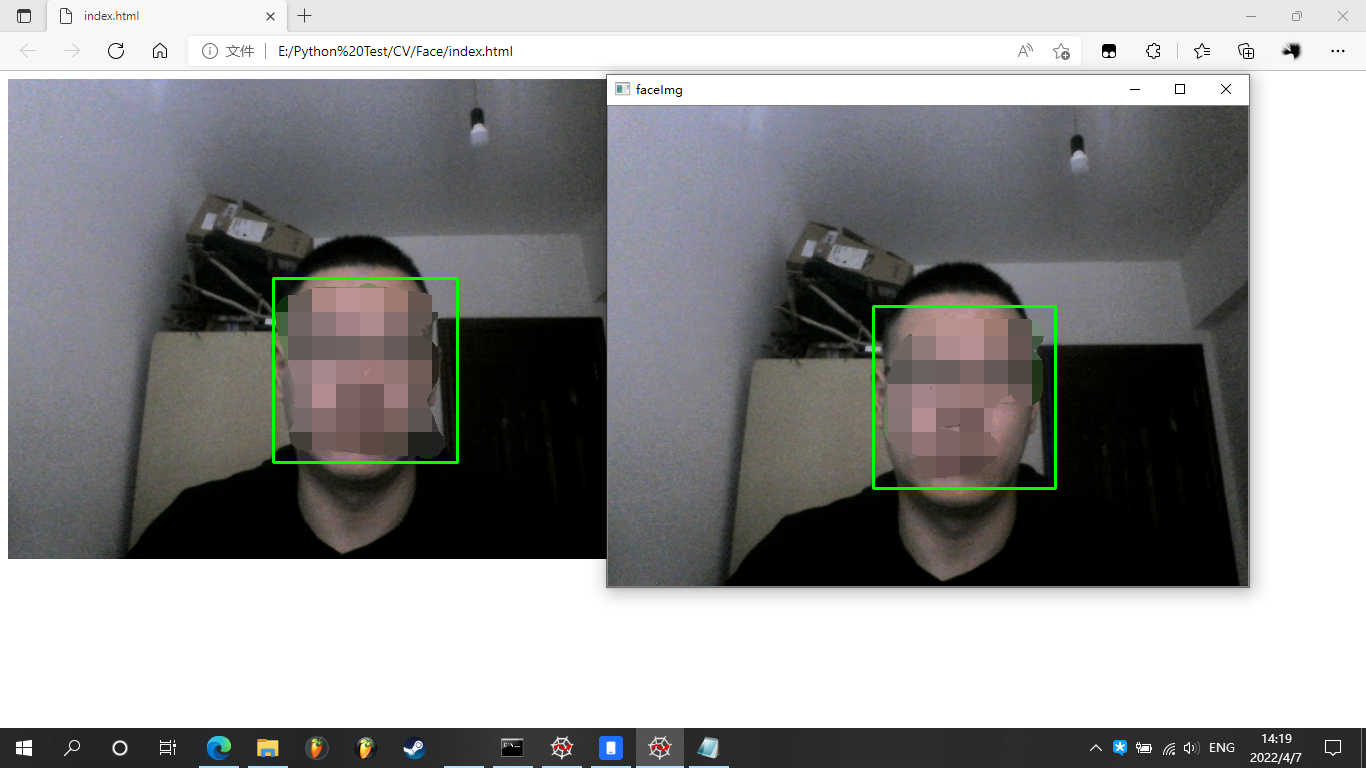Screen dimensions: 1366x768
Task: Open the browser Extensions puzzle icon
Action: [1153, 51]
